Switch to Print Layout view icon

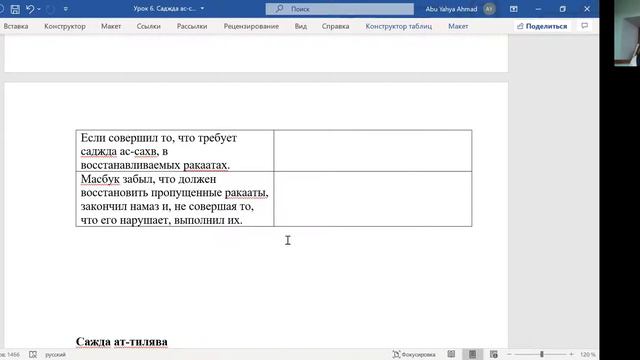coord(472,354)
